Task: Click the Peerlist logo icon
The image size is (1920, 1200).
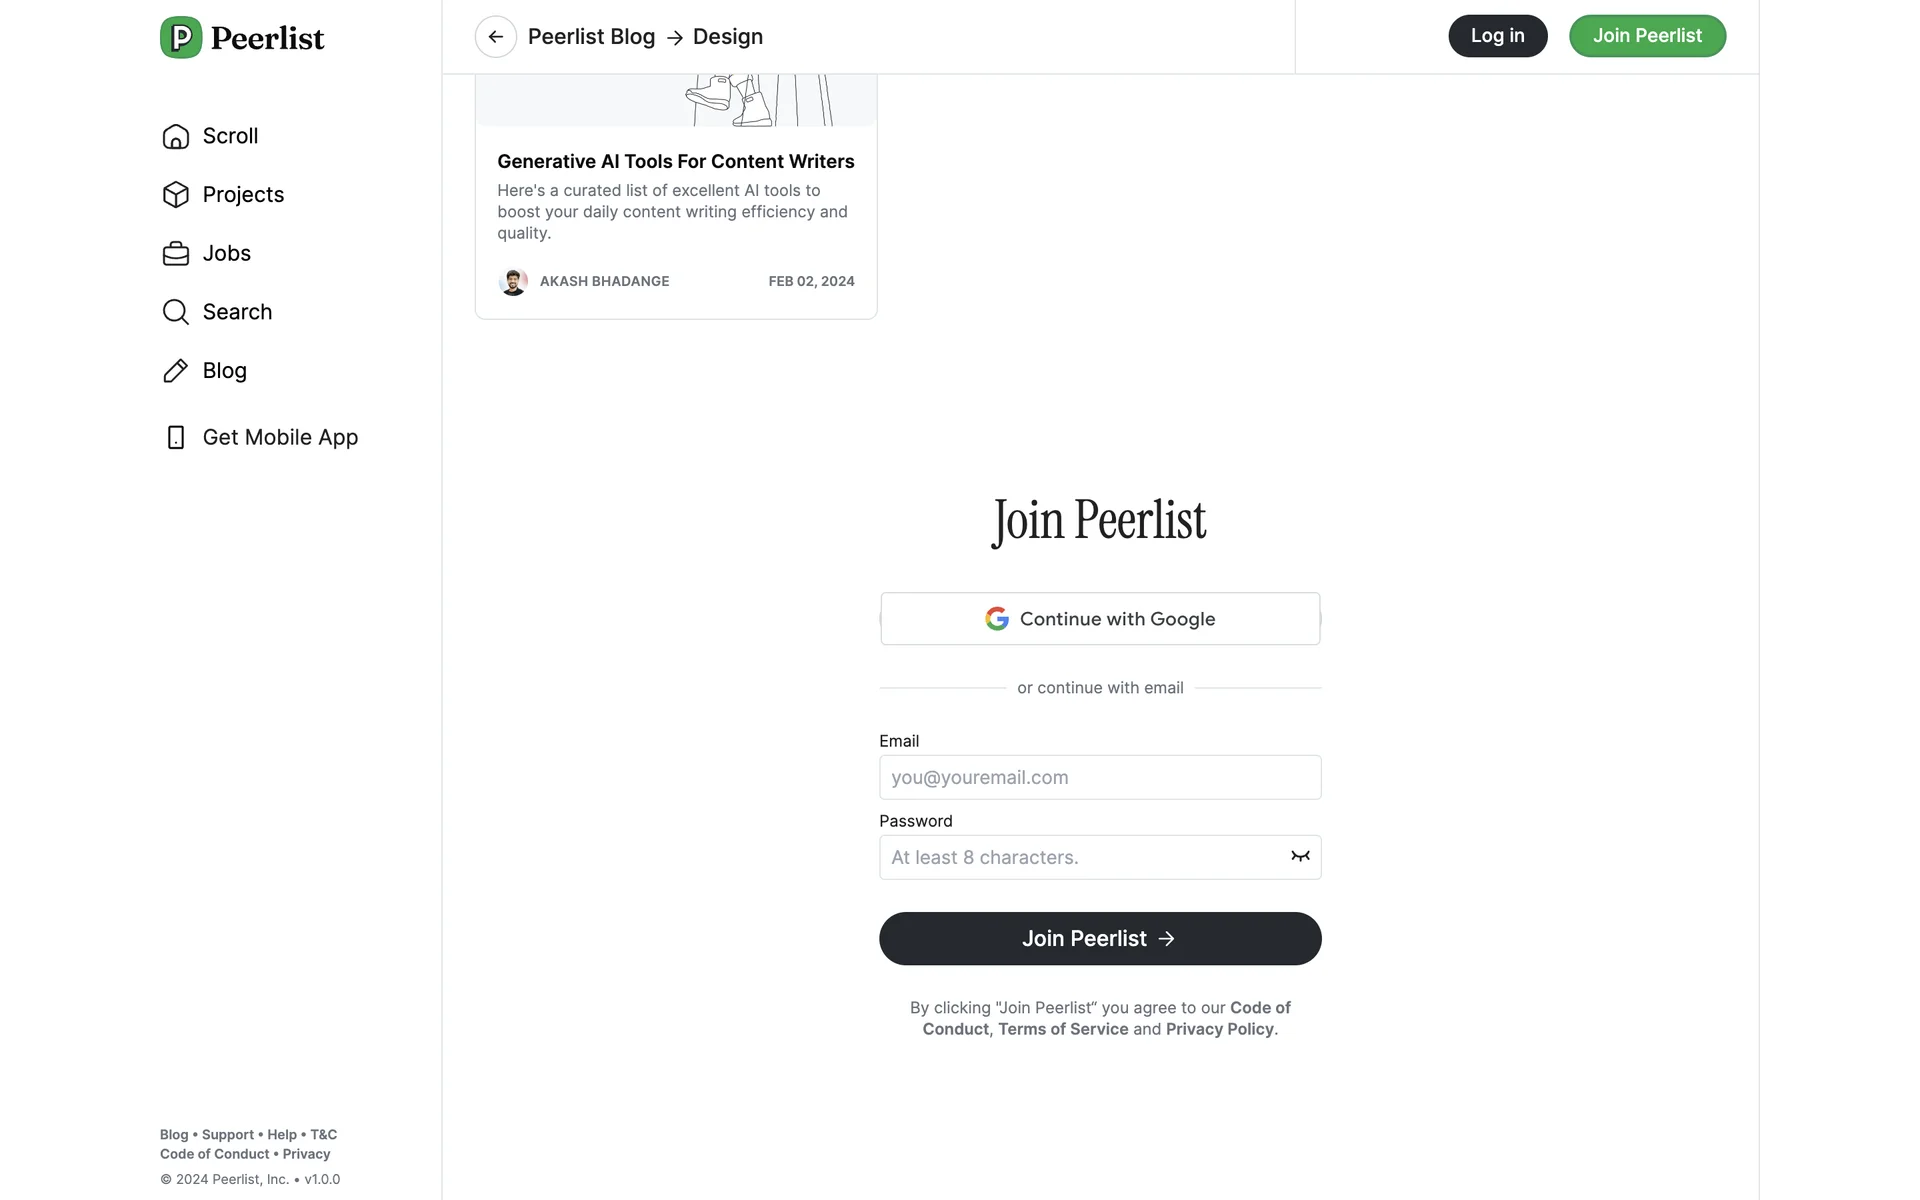Action: pos(181,38)
